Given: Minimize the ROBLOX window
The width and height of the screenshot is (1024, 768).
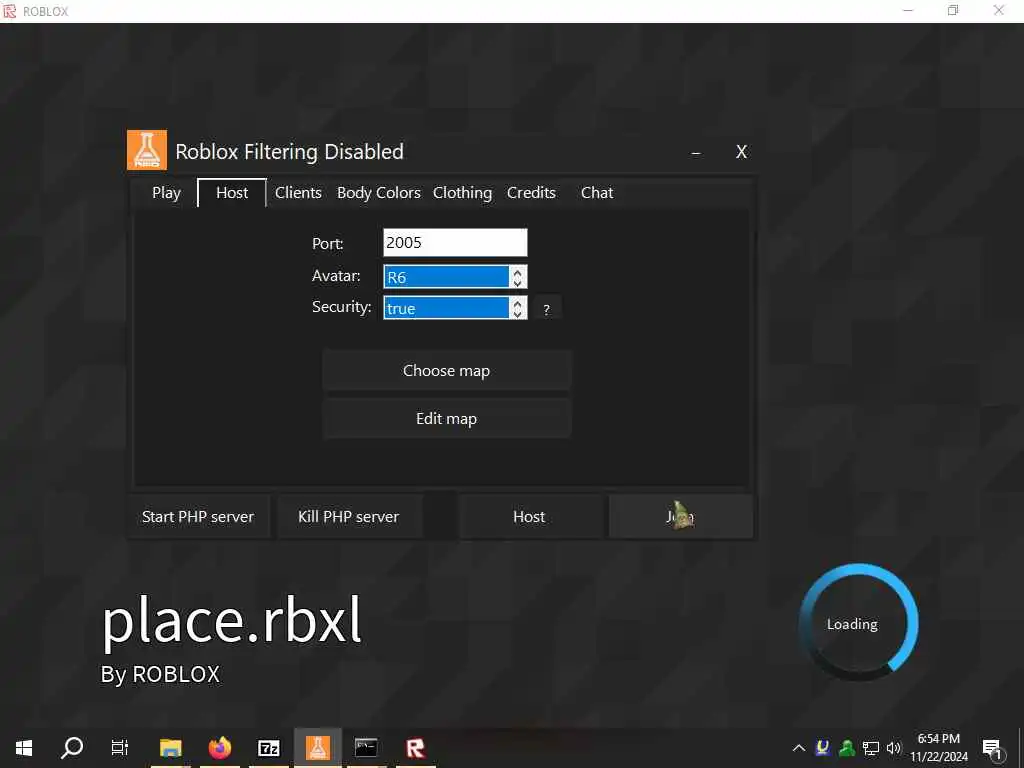Looking at the screenshot, I should [x=908, y=10].
